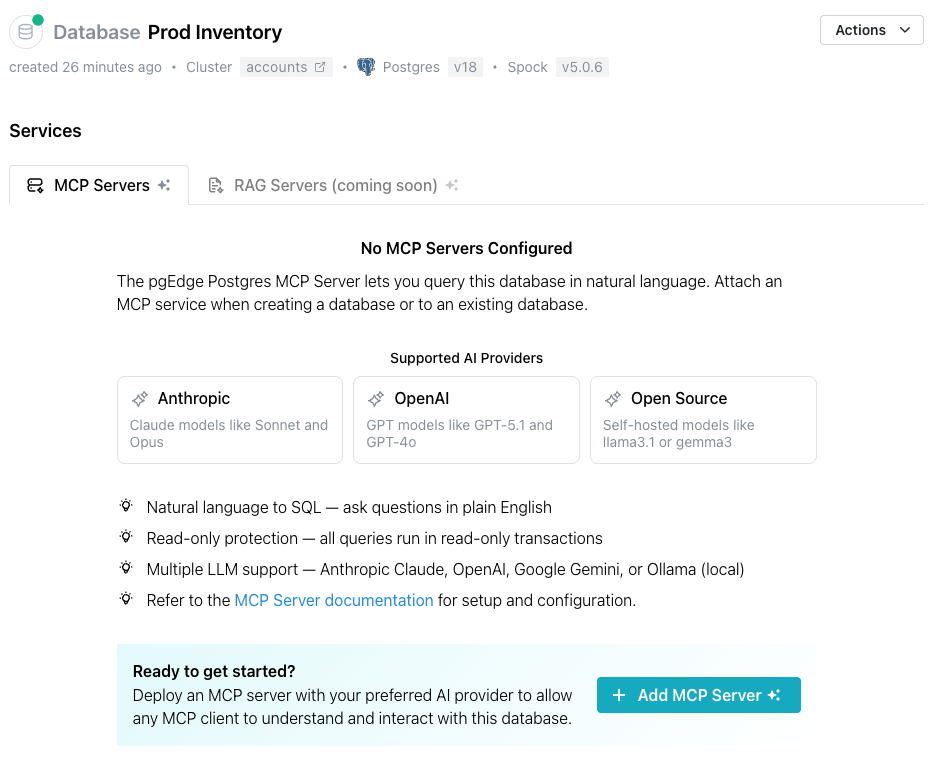932x762 pixels.
Task: Click the sparkle icon next to MCP Servers label
Action: click(162, 184)
